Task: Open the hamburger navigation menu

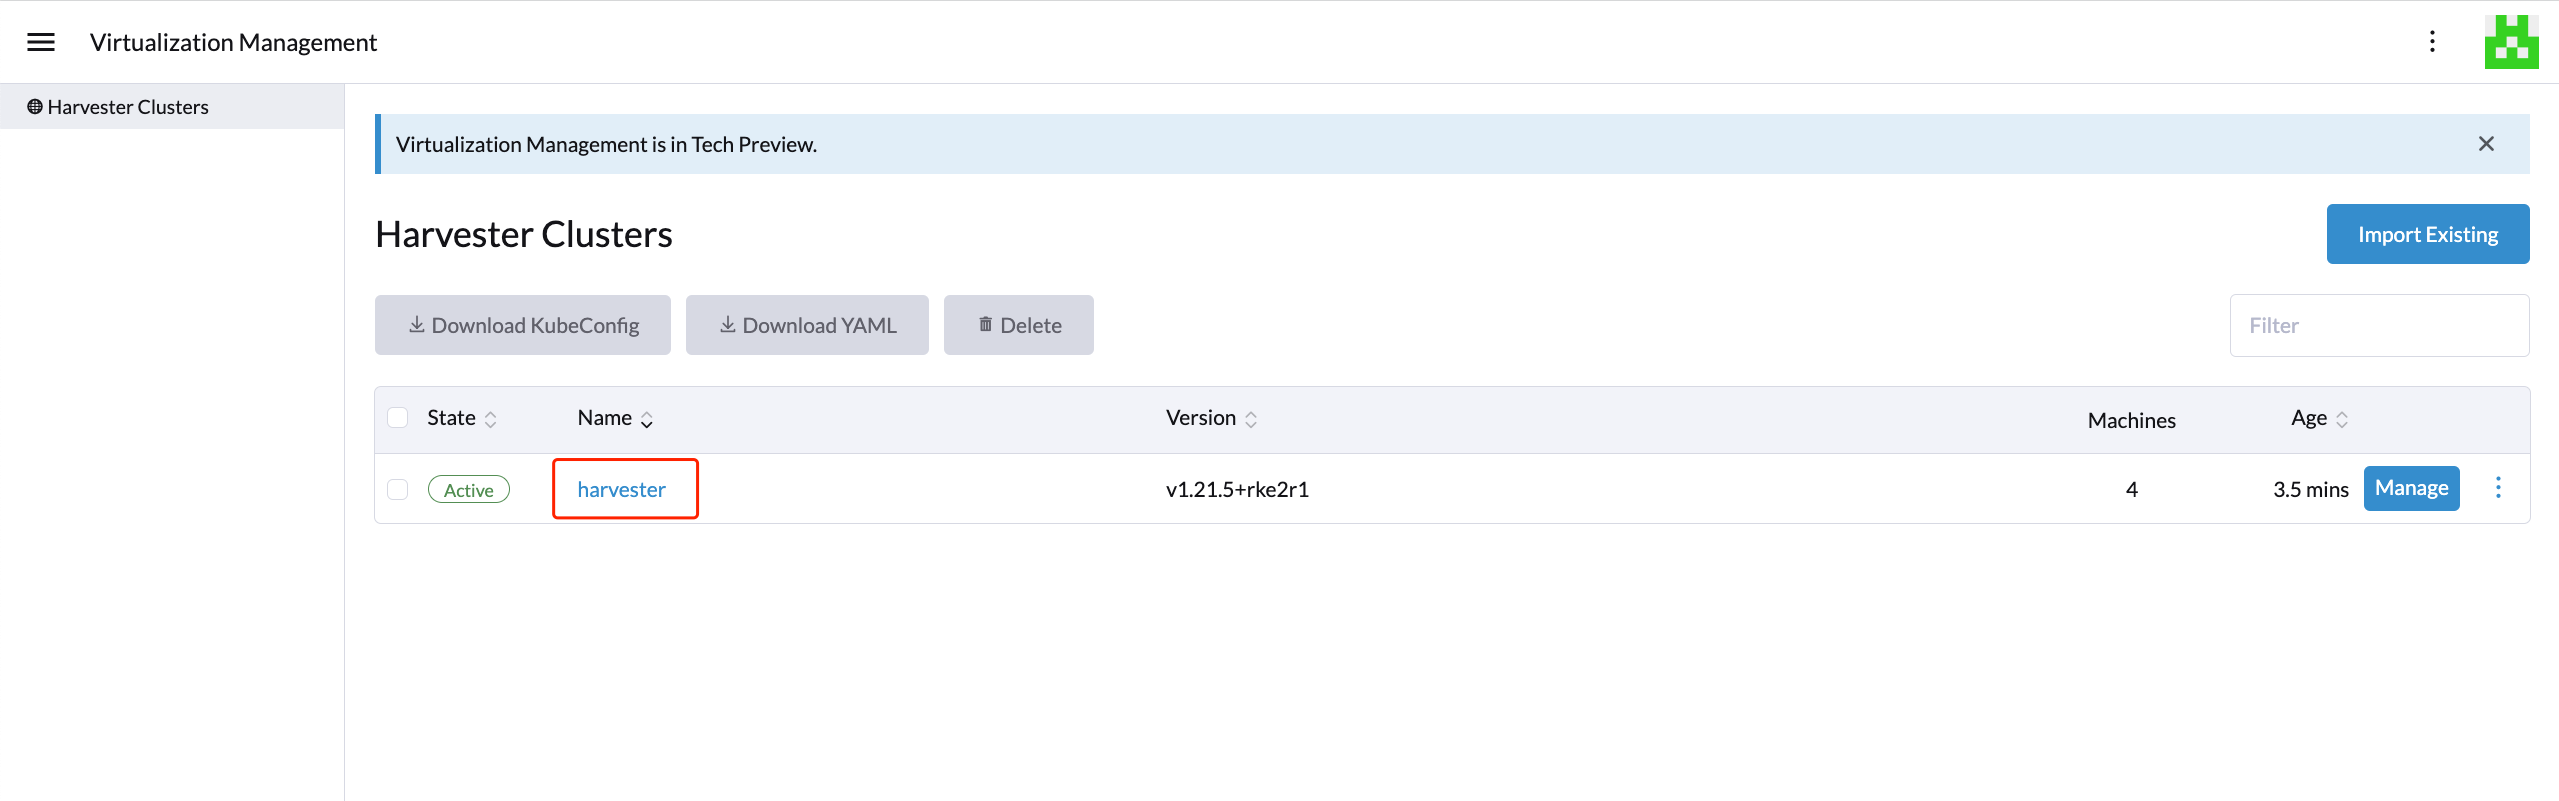Action: pos(41,42)
